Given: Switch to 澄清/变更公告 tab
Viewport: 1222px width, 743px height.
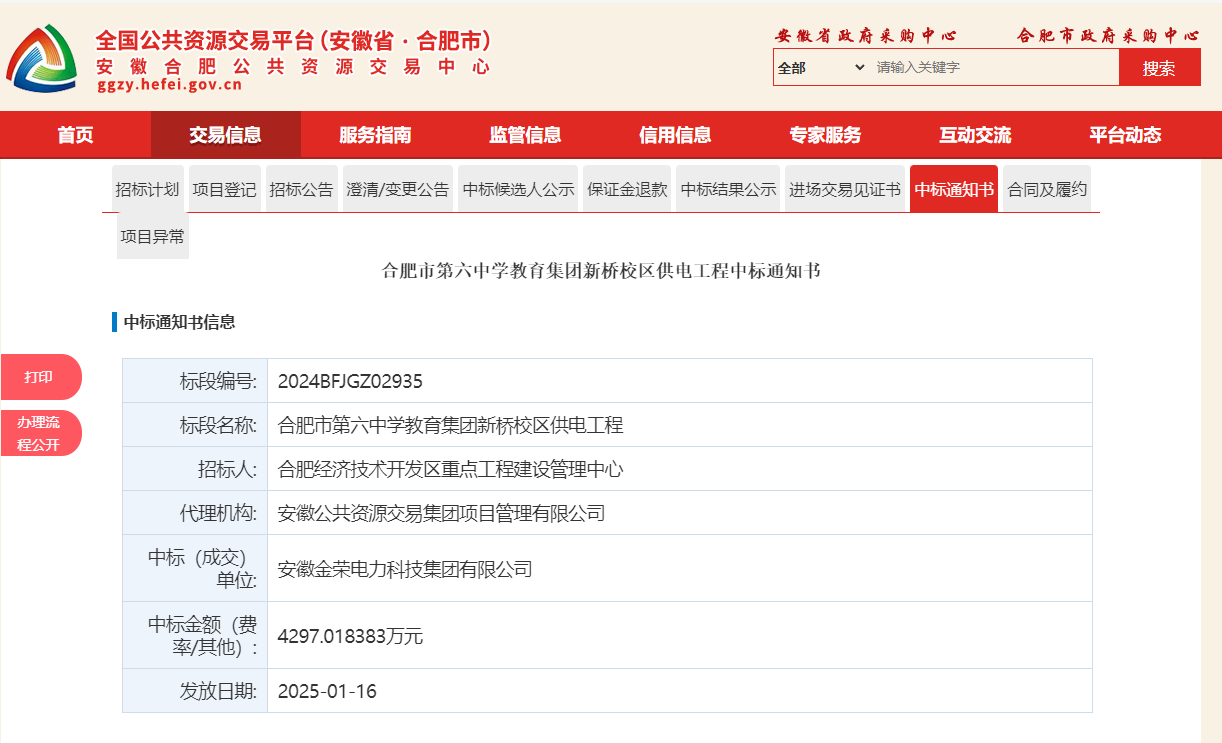Looking at the screenshot, I should 397,189.
